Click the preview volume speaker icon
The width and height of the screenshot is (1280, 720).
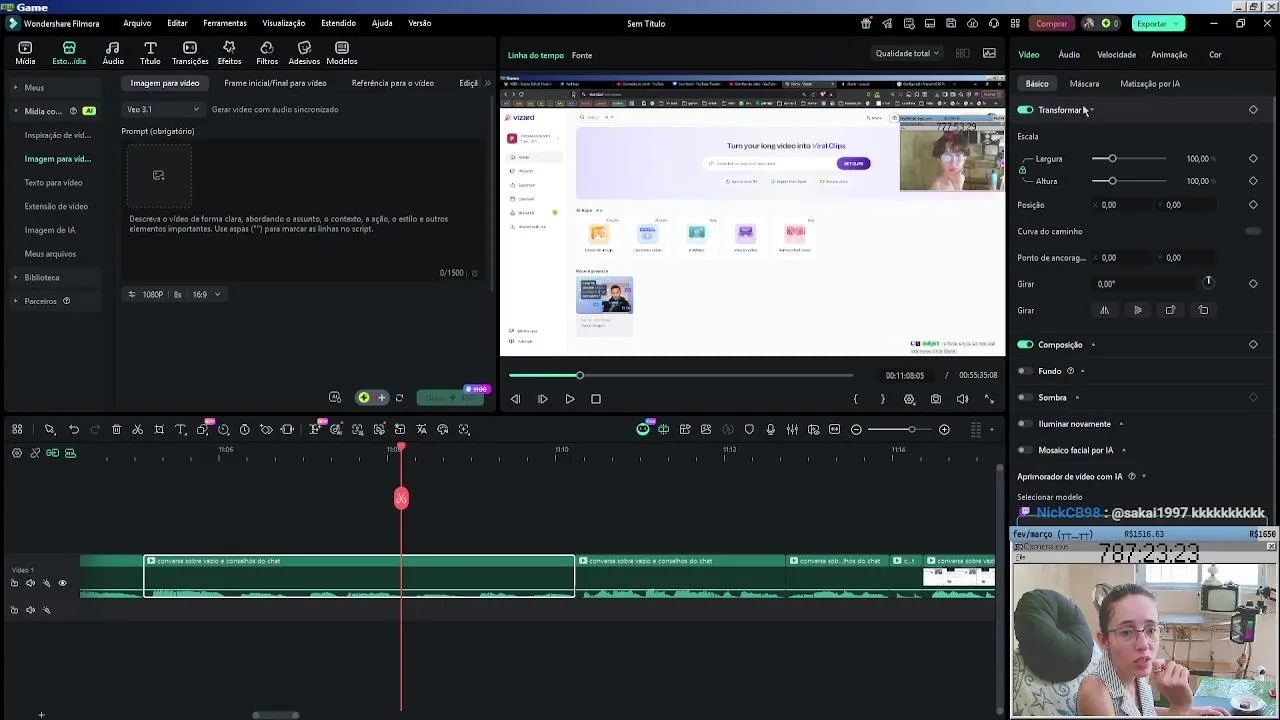click(x=962, y=399)
